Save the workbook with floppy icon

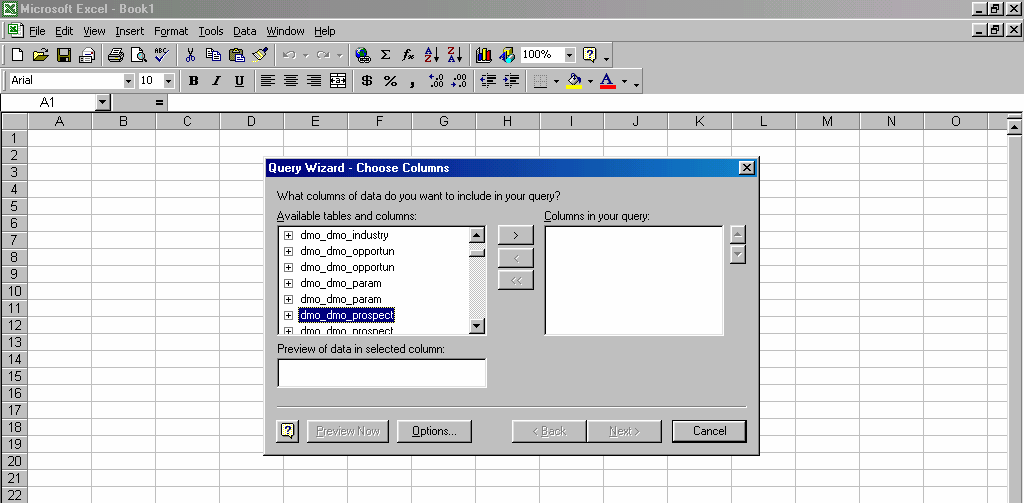(64, 56)
